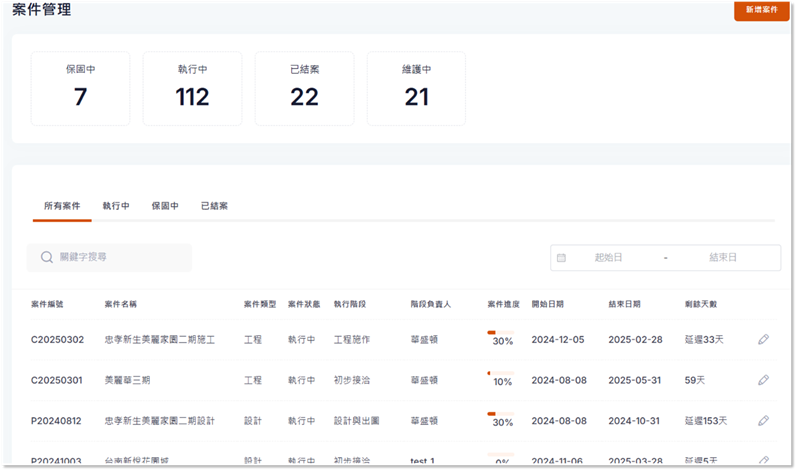The width and height of the screenshot is (797, 471).
Task: Select the 所有案件 tab
Action: pos(62,206)
